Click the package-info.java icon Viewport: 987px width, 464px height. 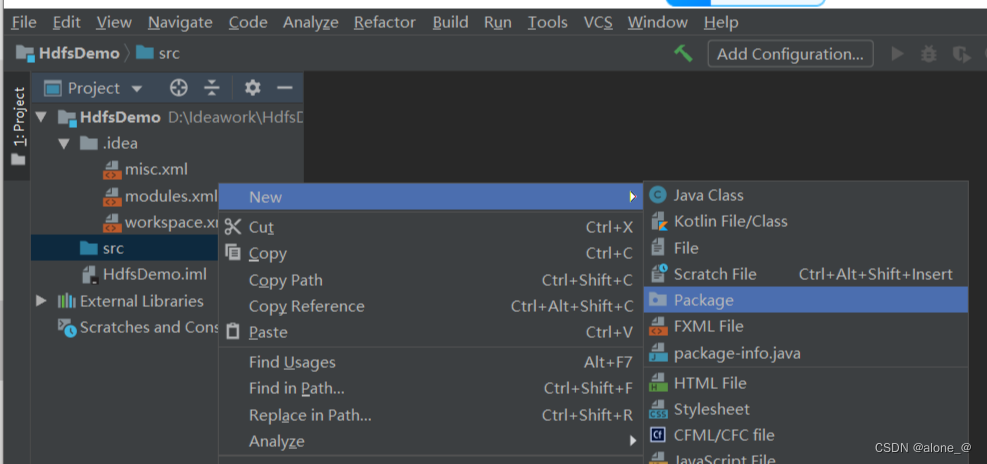tap(658, 353)
